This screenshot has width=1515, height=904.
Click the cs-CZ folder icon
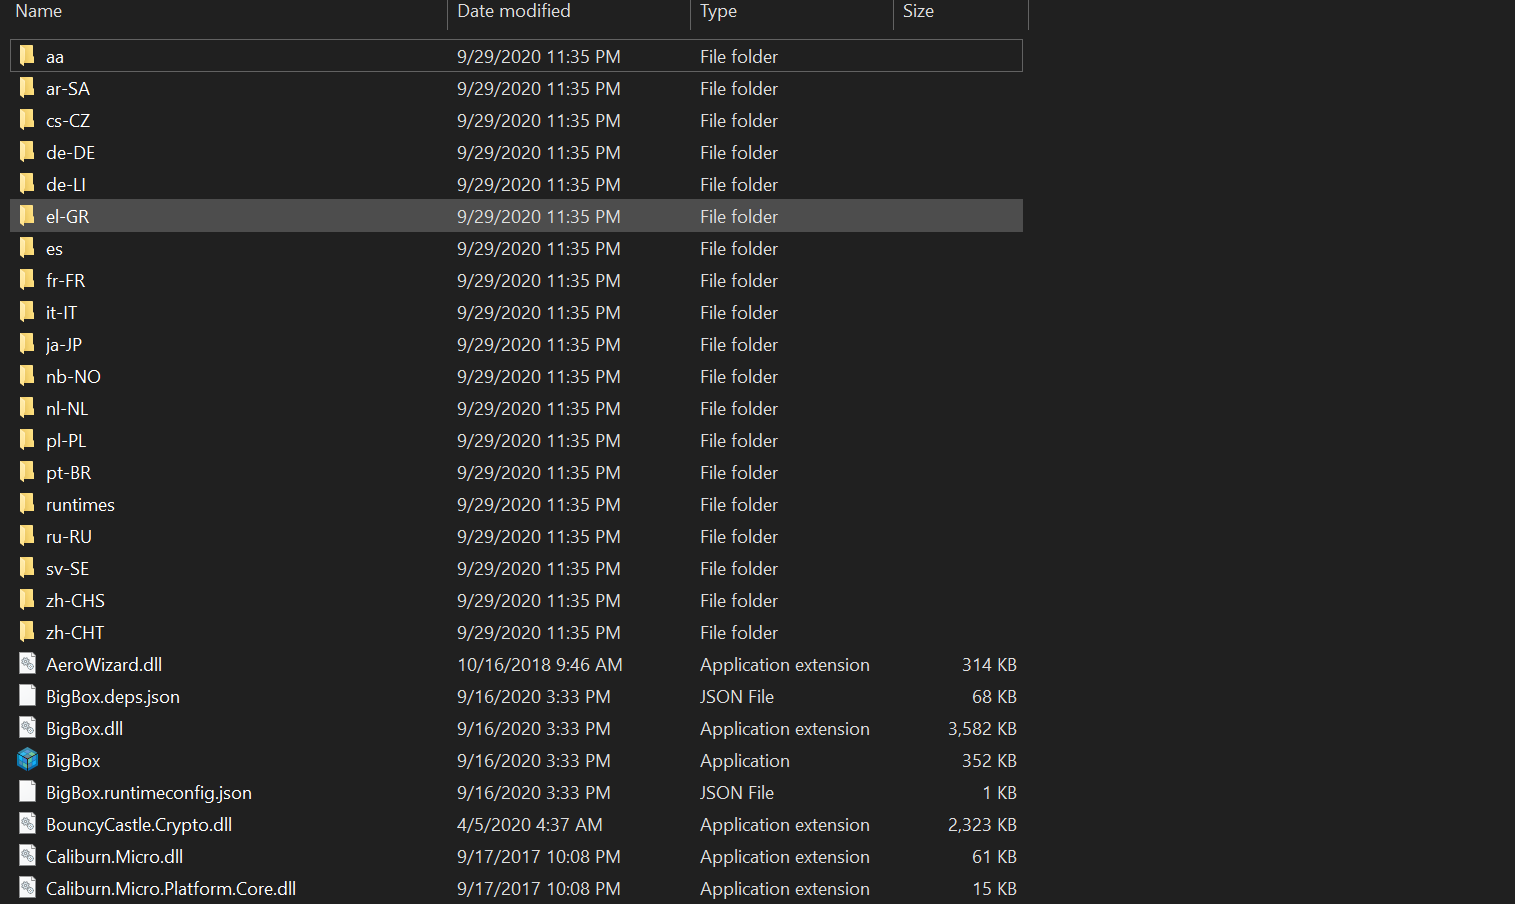point(27,120)
